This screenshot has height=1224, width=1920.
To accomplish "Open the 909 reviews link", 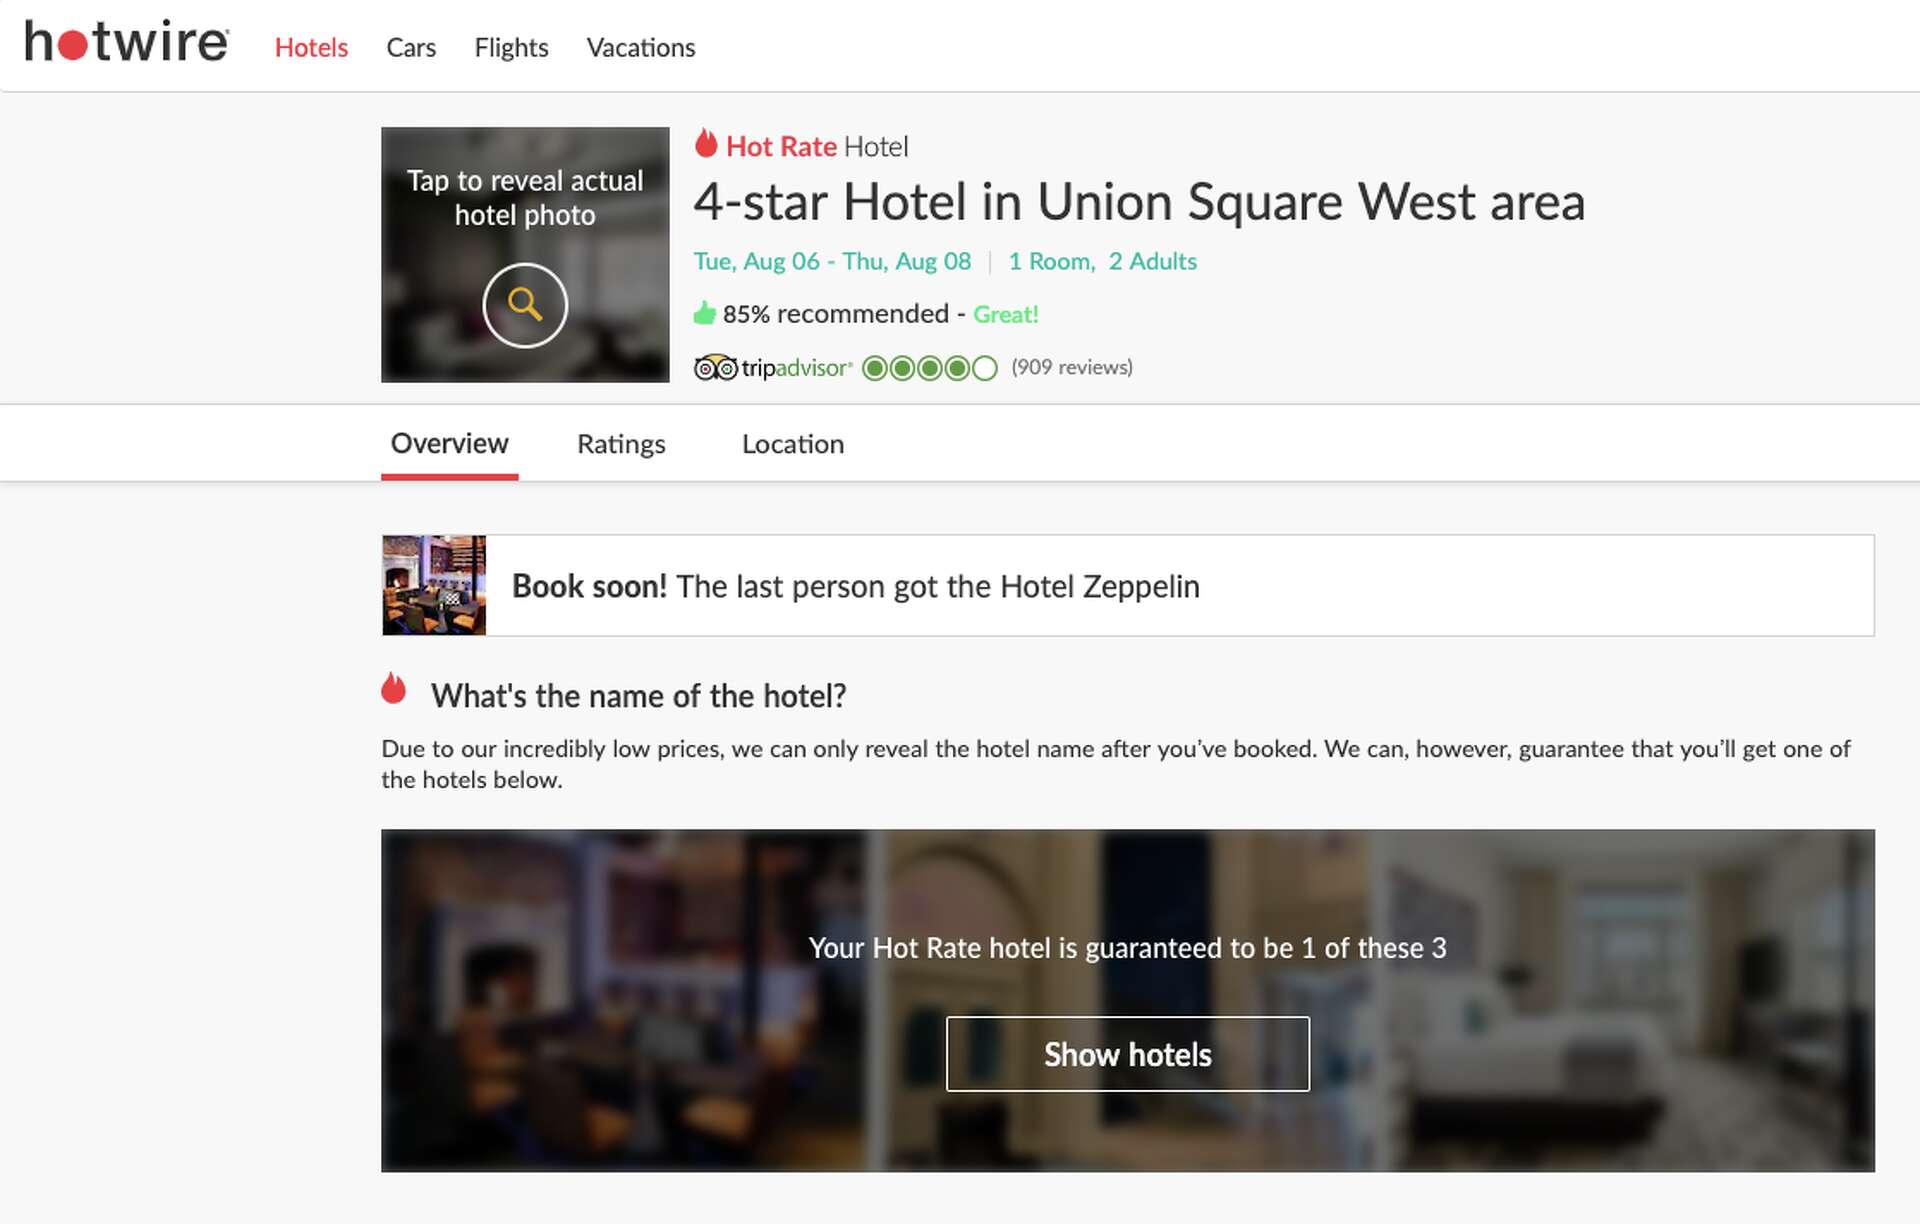I will [1072, 367].
